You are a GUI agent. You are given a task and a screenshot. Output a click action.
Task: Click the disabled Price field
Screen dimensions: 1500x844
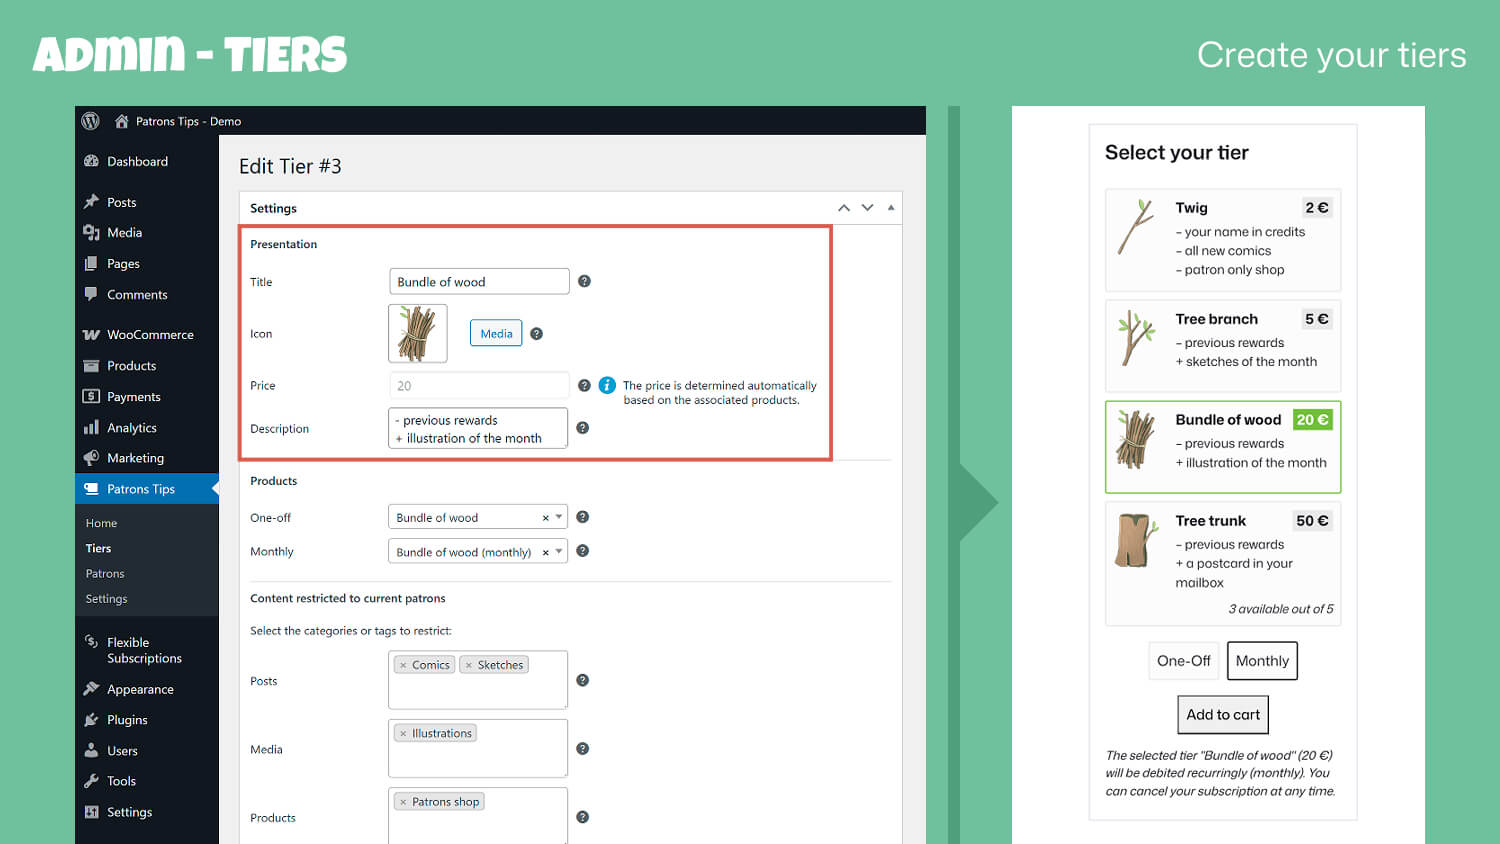(x=479, y=385)
